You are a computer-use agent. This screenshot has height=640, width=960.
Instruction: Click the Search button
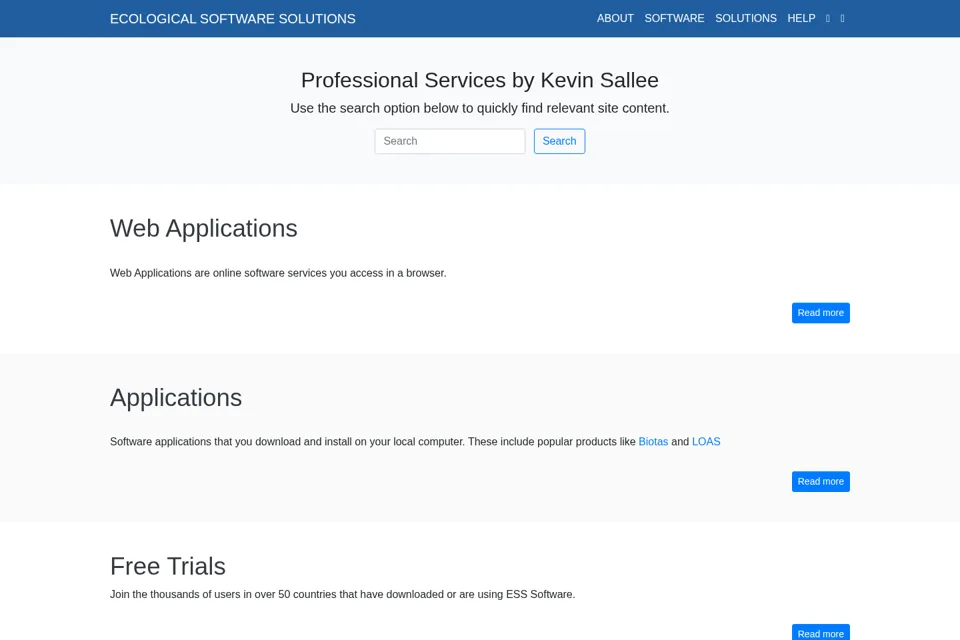click(559, 141)
